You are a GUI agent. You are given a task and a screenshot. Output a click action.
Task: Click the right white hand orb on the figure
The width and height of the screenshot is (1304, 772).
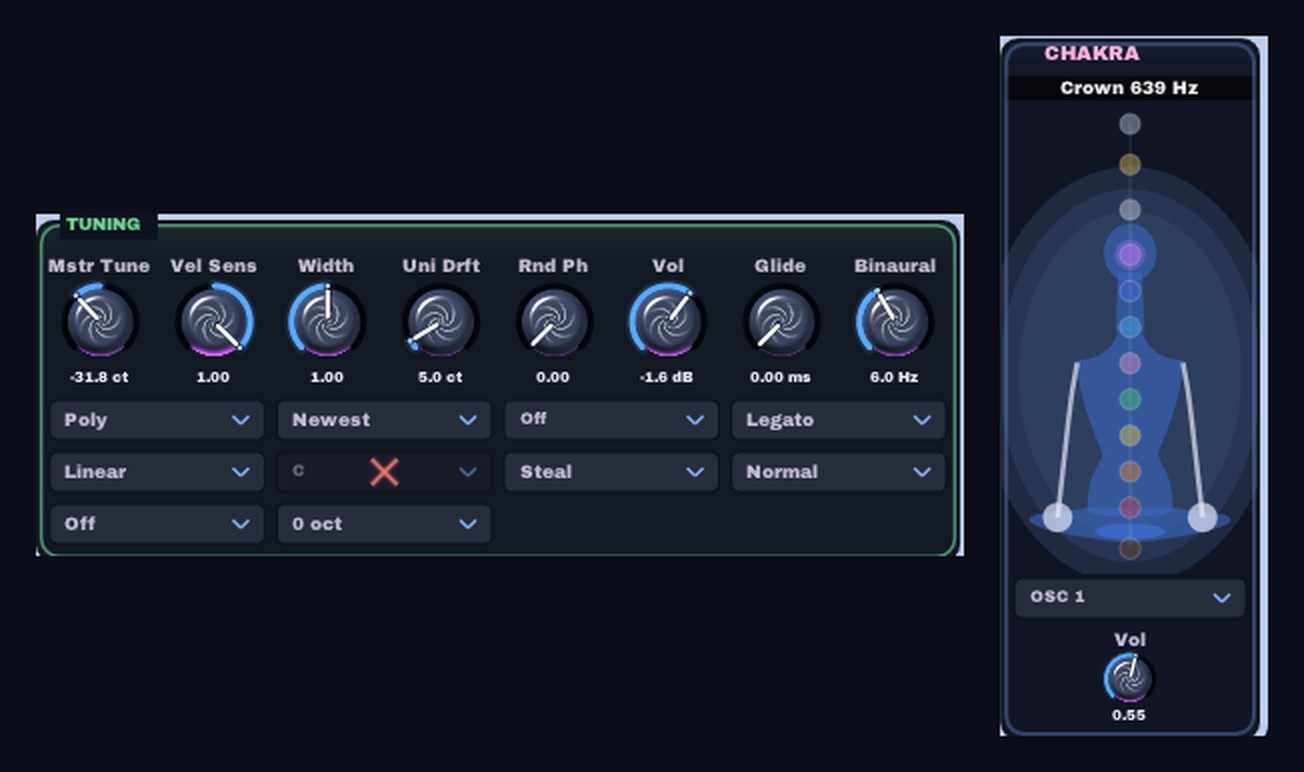click(x=1202, y=517)
